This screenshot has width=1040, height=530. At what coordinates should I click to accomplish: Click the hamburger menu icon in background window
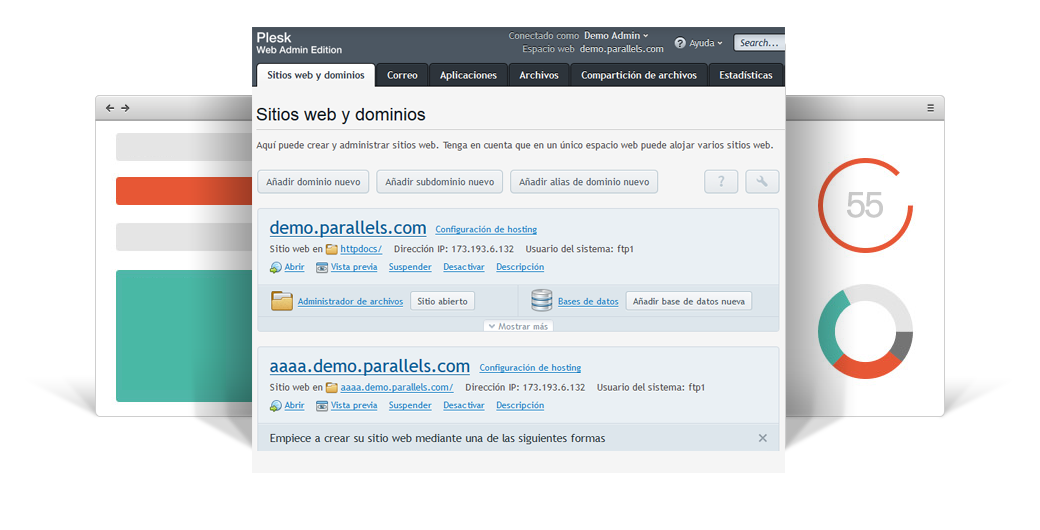click(x=930, y=108)
